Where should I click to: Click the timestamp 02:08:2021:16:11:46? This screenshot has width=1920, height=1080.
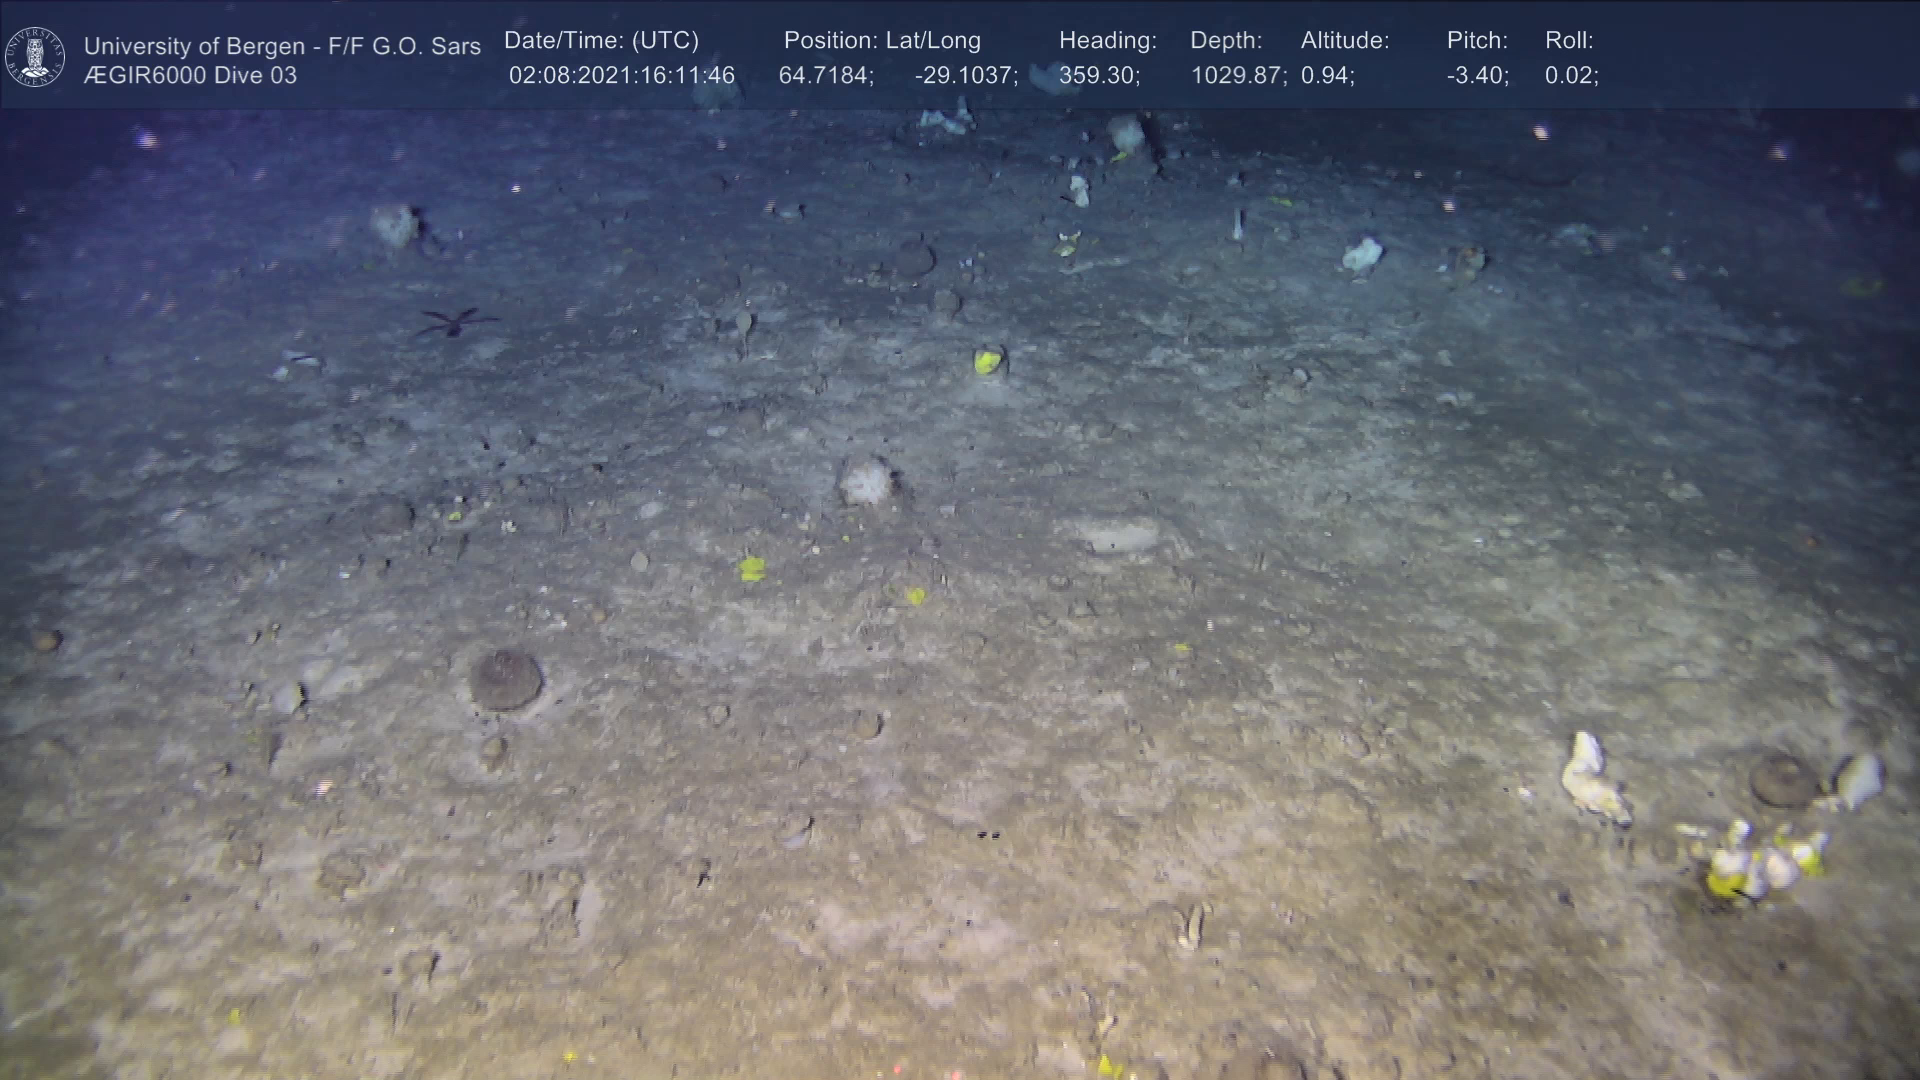pyautogui.click(x=621, y=76)
